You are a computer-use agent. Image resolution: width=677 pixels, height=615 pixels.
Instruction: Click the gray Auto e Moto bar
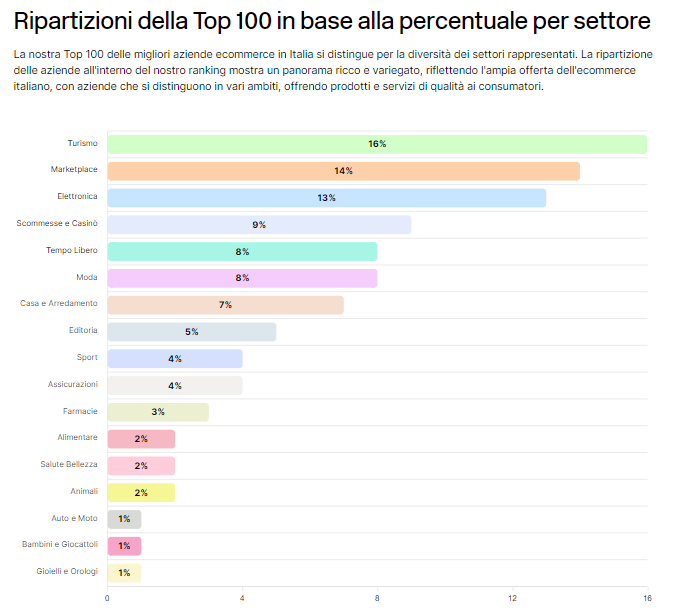124,519
